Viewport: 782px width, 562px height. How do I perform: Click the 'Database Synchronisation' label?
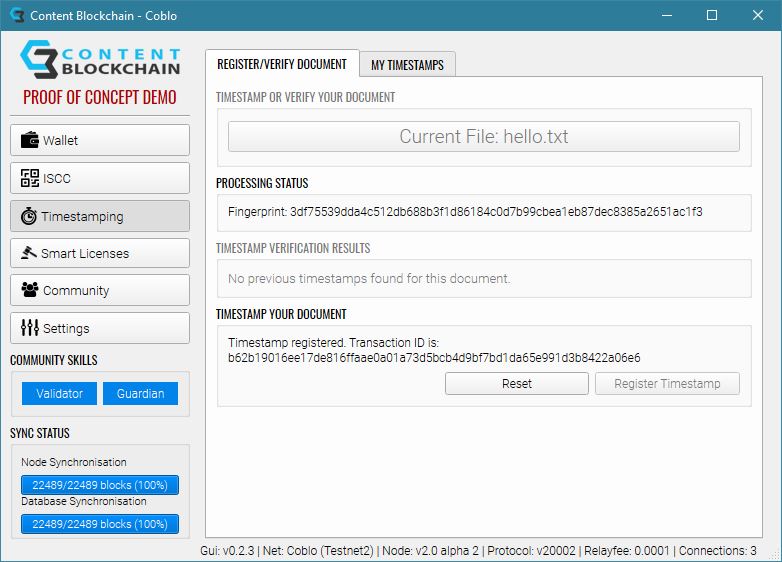point(84,501)
